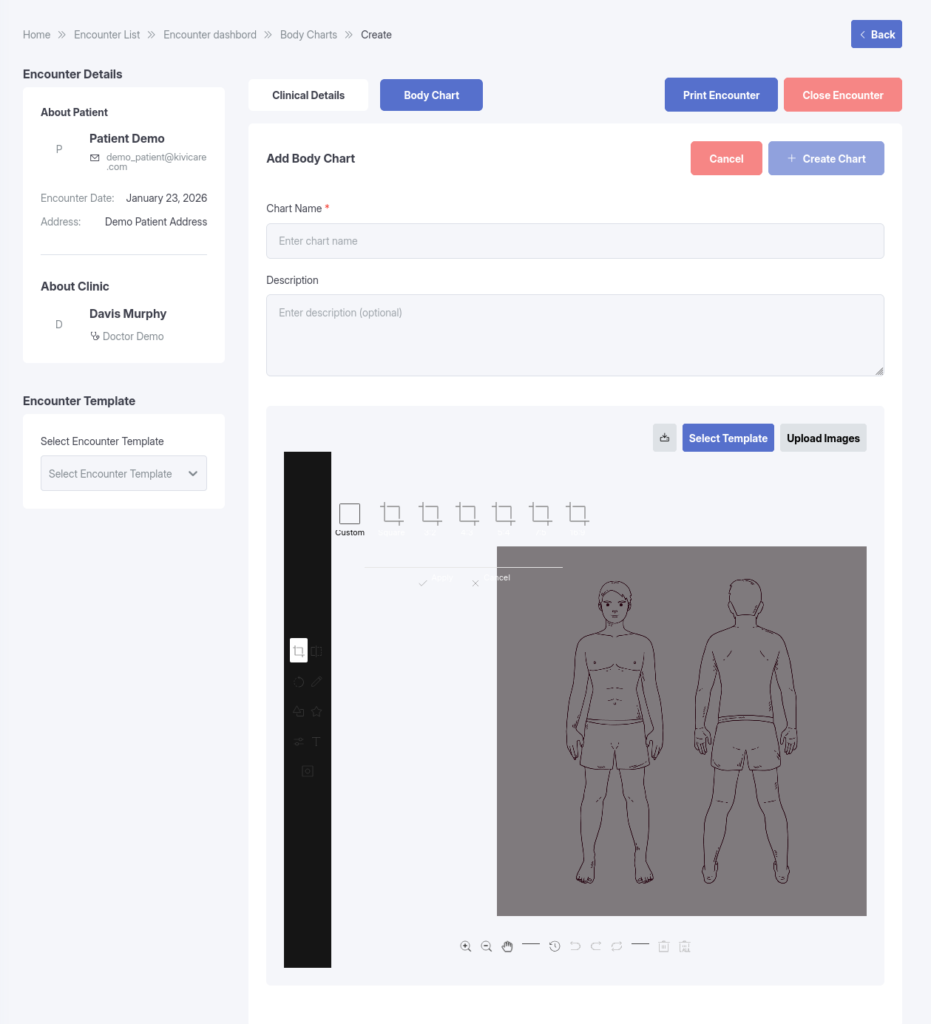Choose the Custom crop preset
This screenshot has height=1024, width=931.
[x=349, y=515]
